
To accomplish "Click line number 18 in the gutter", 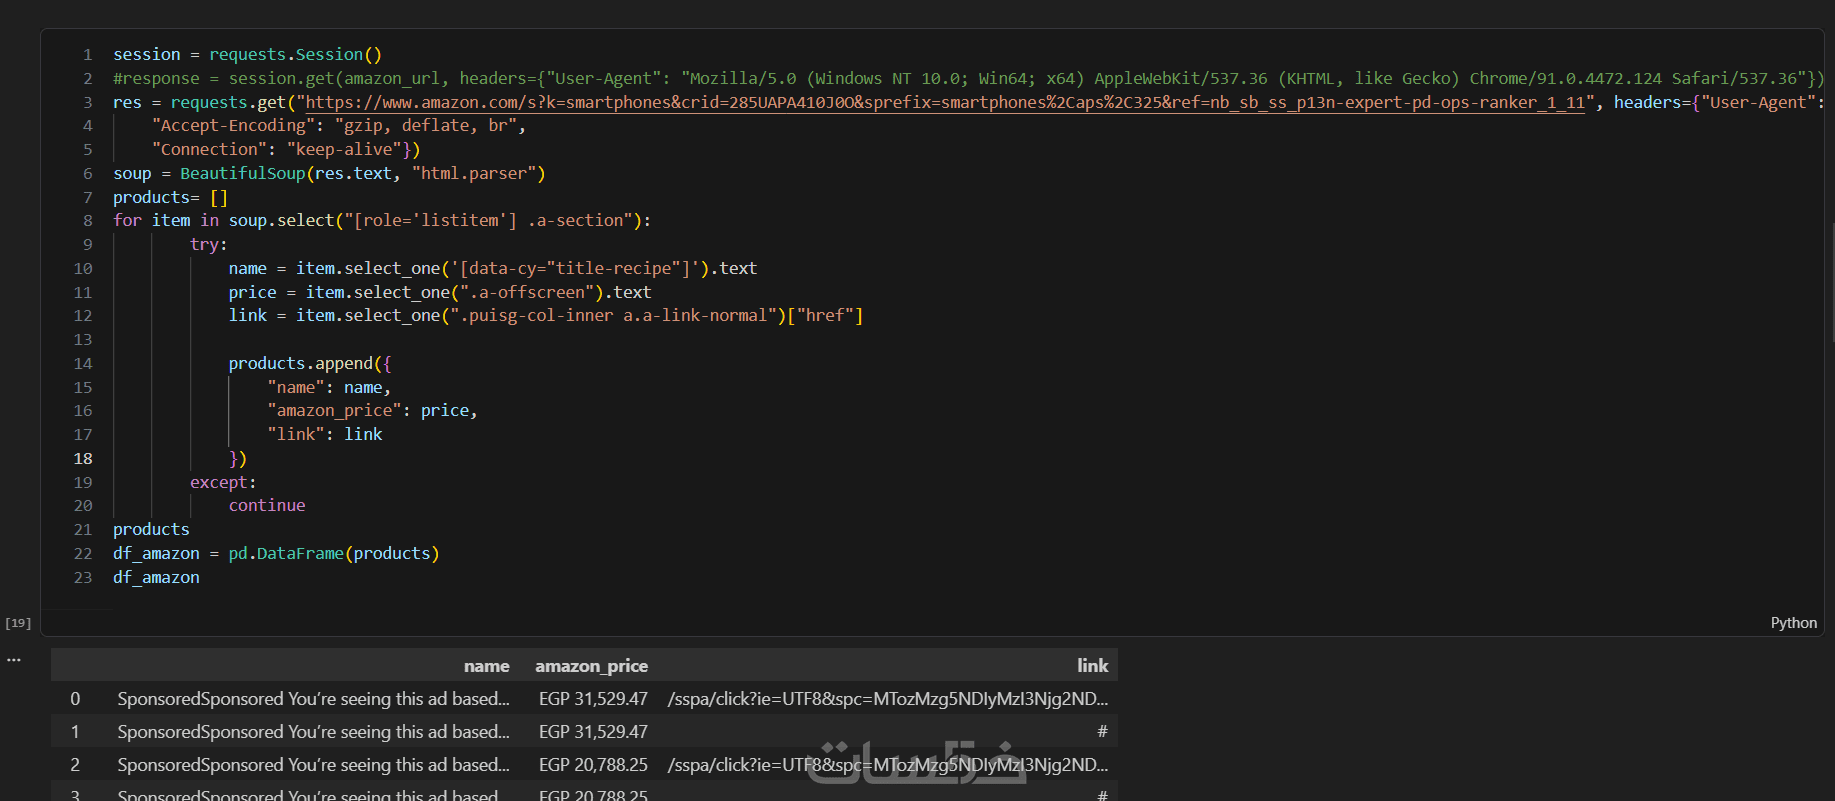I will click(x=83, y=458).
